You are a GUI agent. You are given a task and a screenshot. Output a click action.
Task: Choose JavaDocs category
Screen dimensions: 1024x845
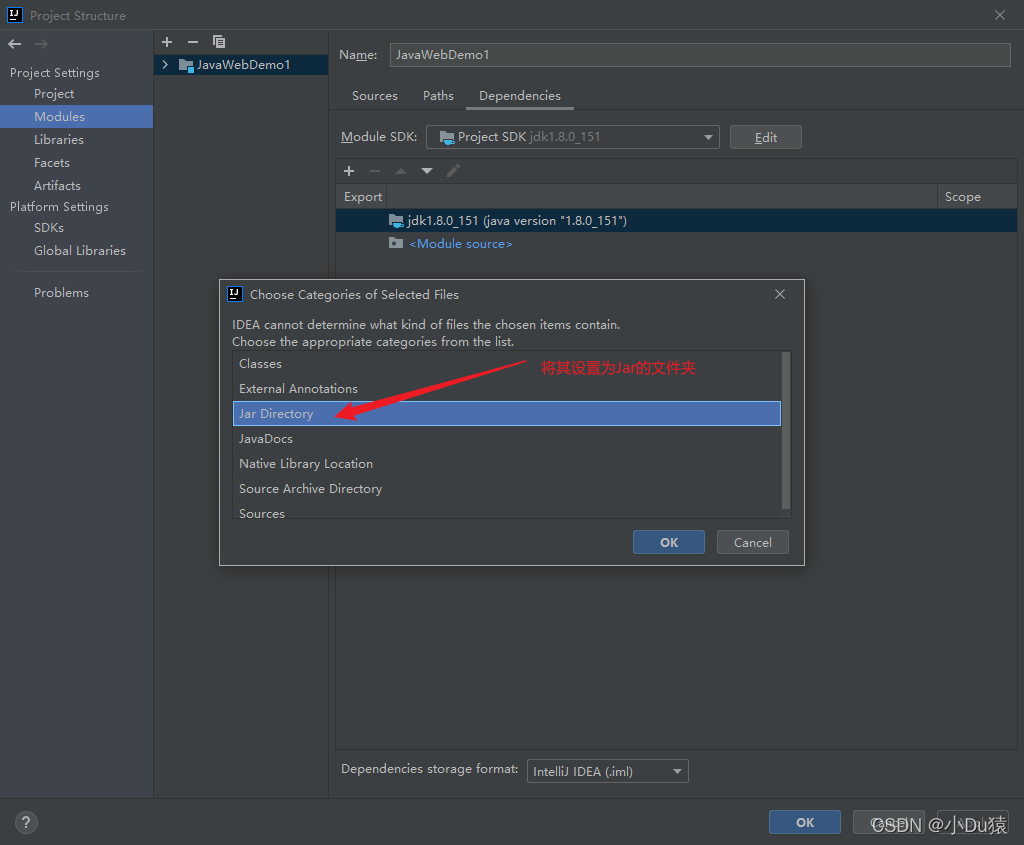click(507, 439)
